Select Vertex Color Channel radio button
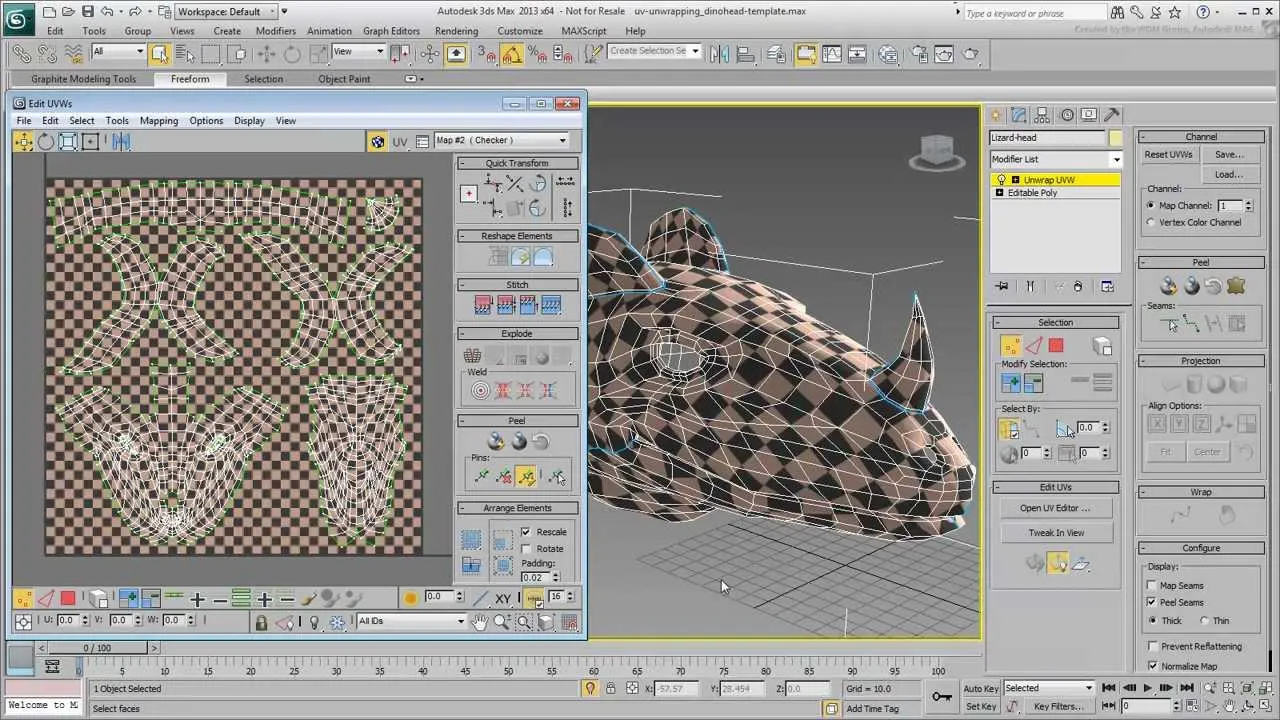The width and height of the screenshot is (1280, 720). coord(1151,222)
